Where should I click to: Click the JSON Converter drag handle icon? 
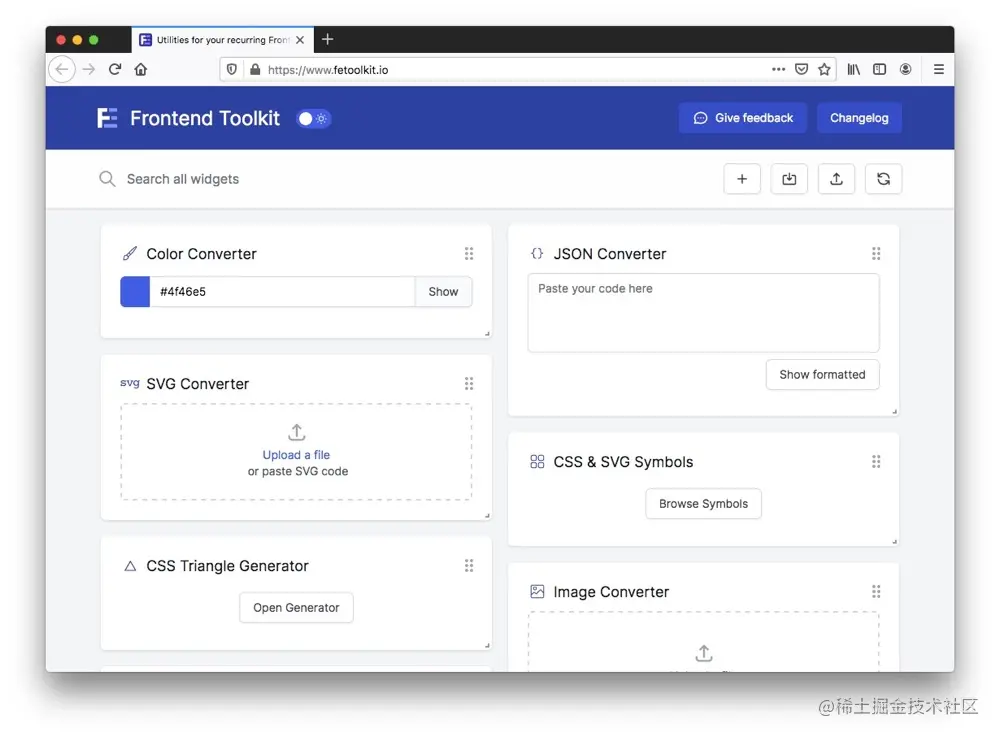pos(876,254)
